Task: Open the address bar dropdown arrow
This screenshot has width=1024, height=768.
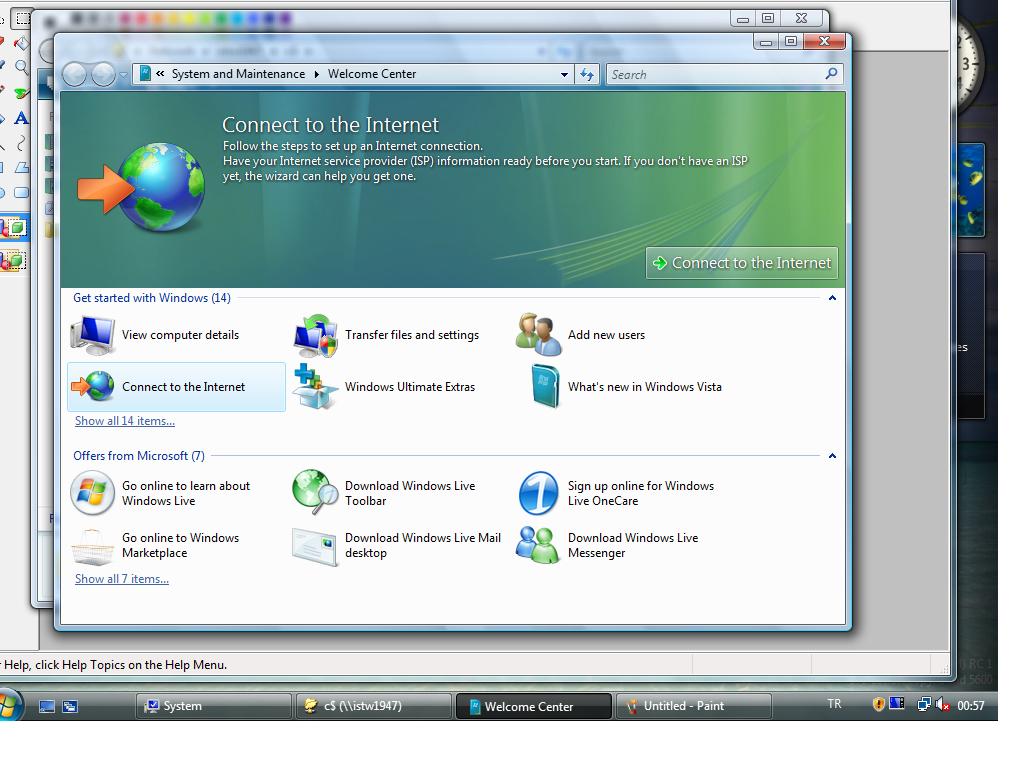Action: [564, 73]
